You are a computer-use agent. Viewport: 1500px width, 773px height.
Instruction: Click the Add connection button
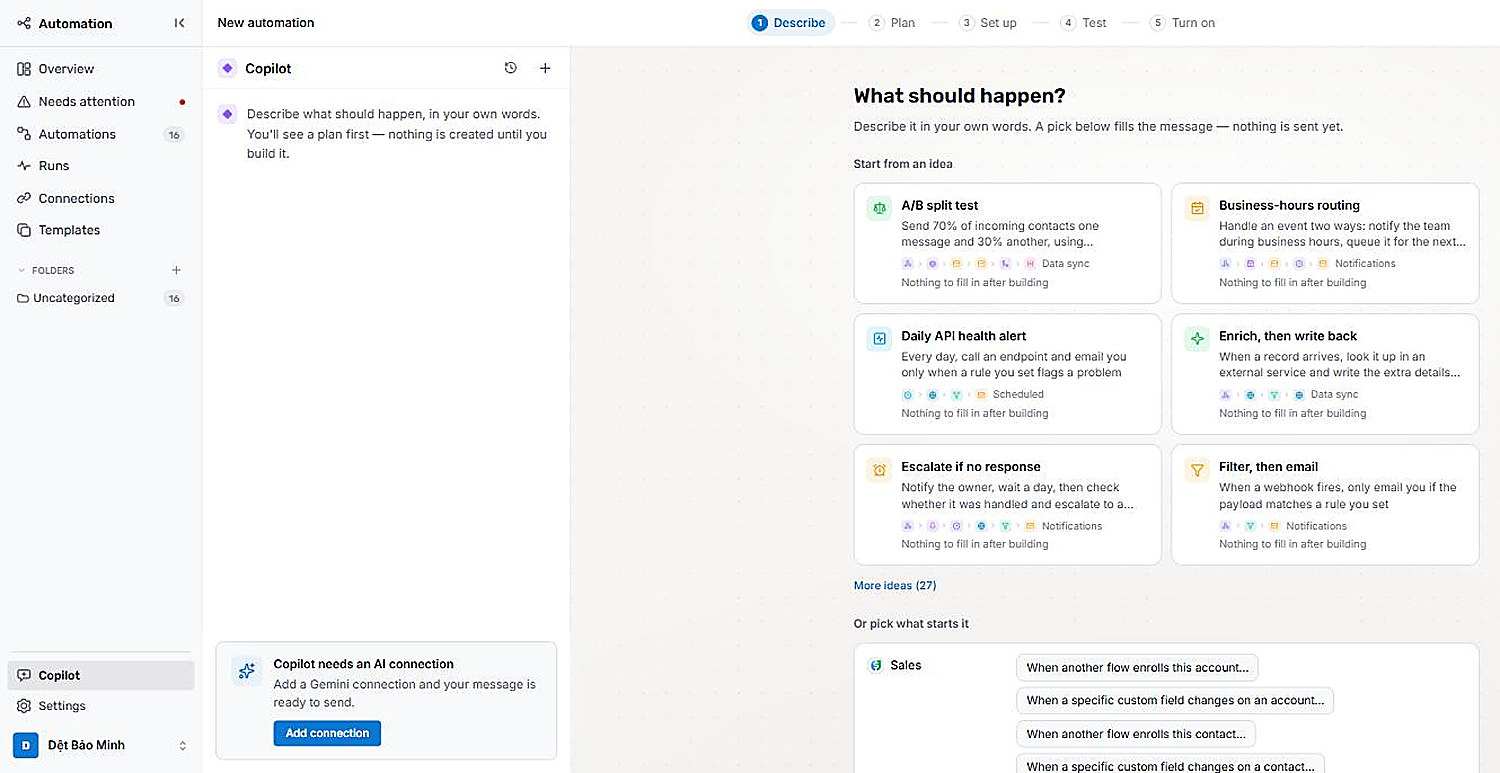tap(327, 733)
